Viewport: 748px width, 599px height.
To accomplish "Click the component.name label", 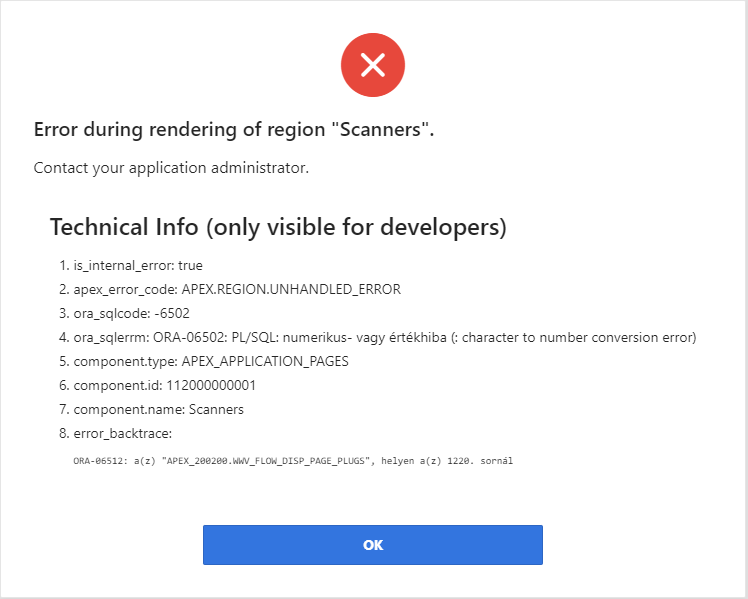I will [125, 409].
